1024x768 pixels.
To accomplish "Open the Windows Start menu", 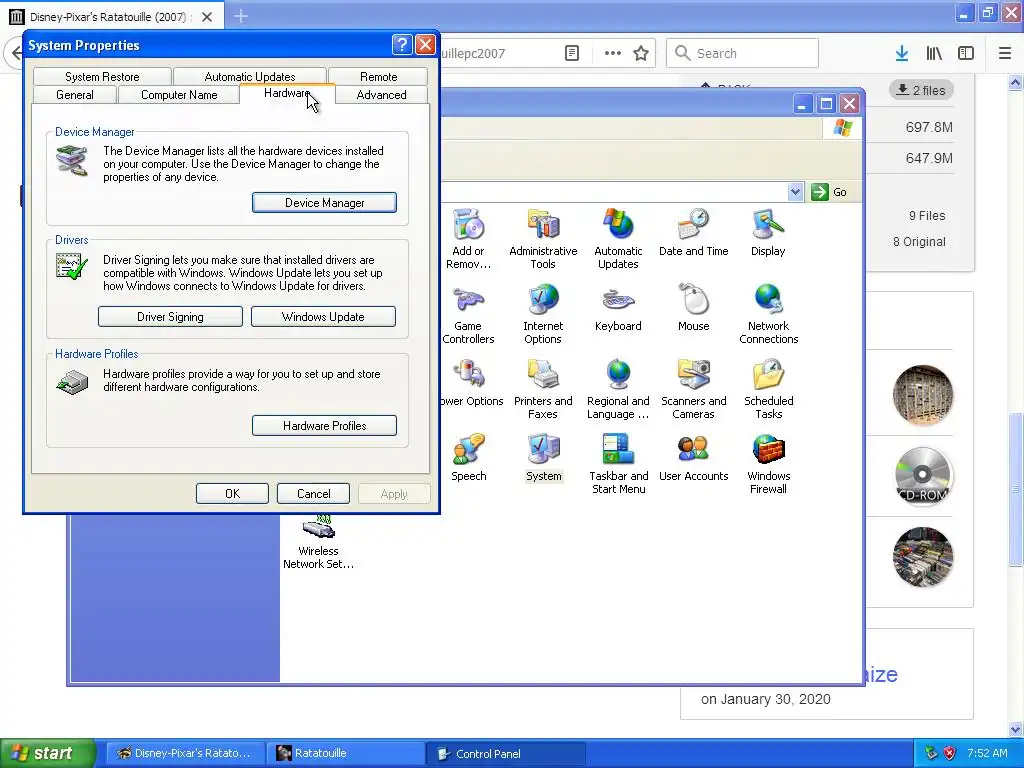I will coord(47,753).
